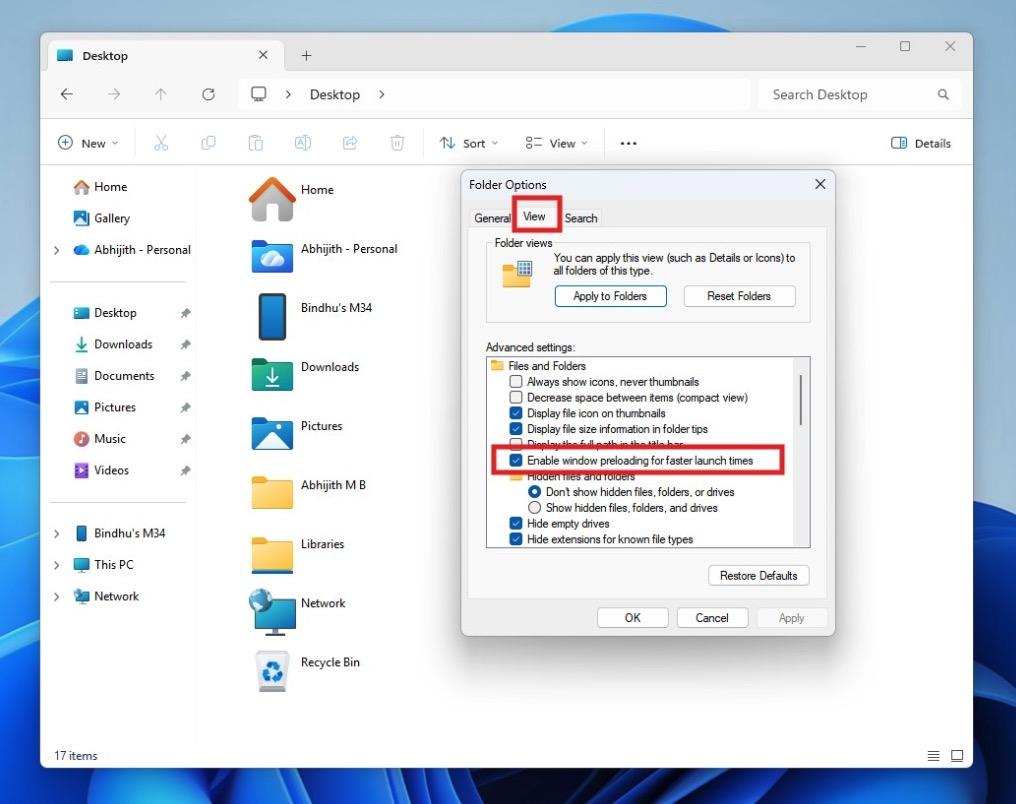Click the Apply button in Folder Options
Screen dimensions: 1016x804
click(791, 618)
